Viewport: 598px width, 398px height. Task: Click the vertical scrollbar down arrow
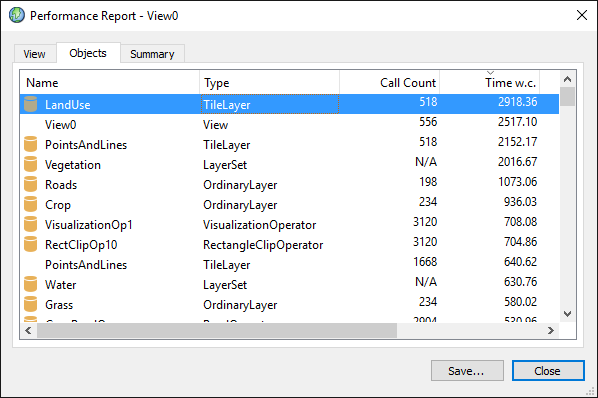point(567,314)
